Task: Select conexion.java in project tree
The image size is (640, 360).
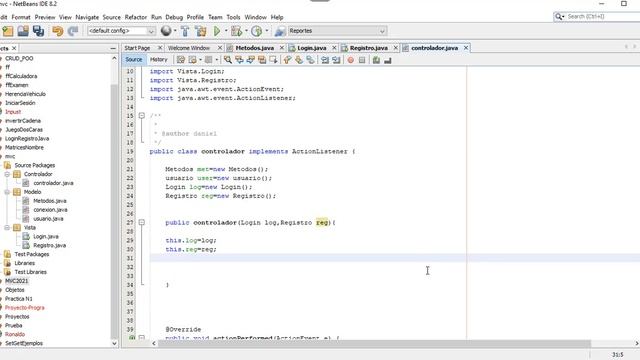Action: click(x=50, y=210)
